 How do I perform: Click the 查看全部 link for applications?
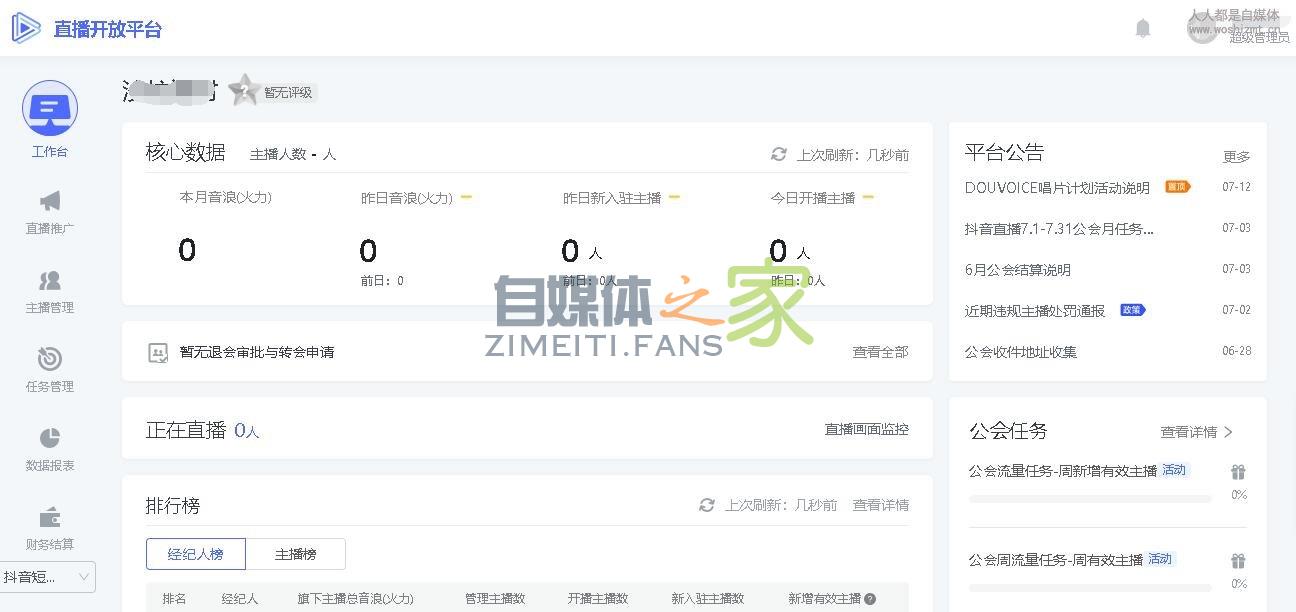pos(879,352)
